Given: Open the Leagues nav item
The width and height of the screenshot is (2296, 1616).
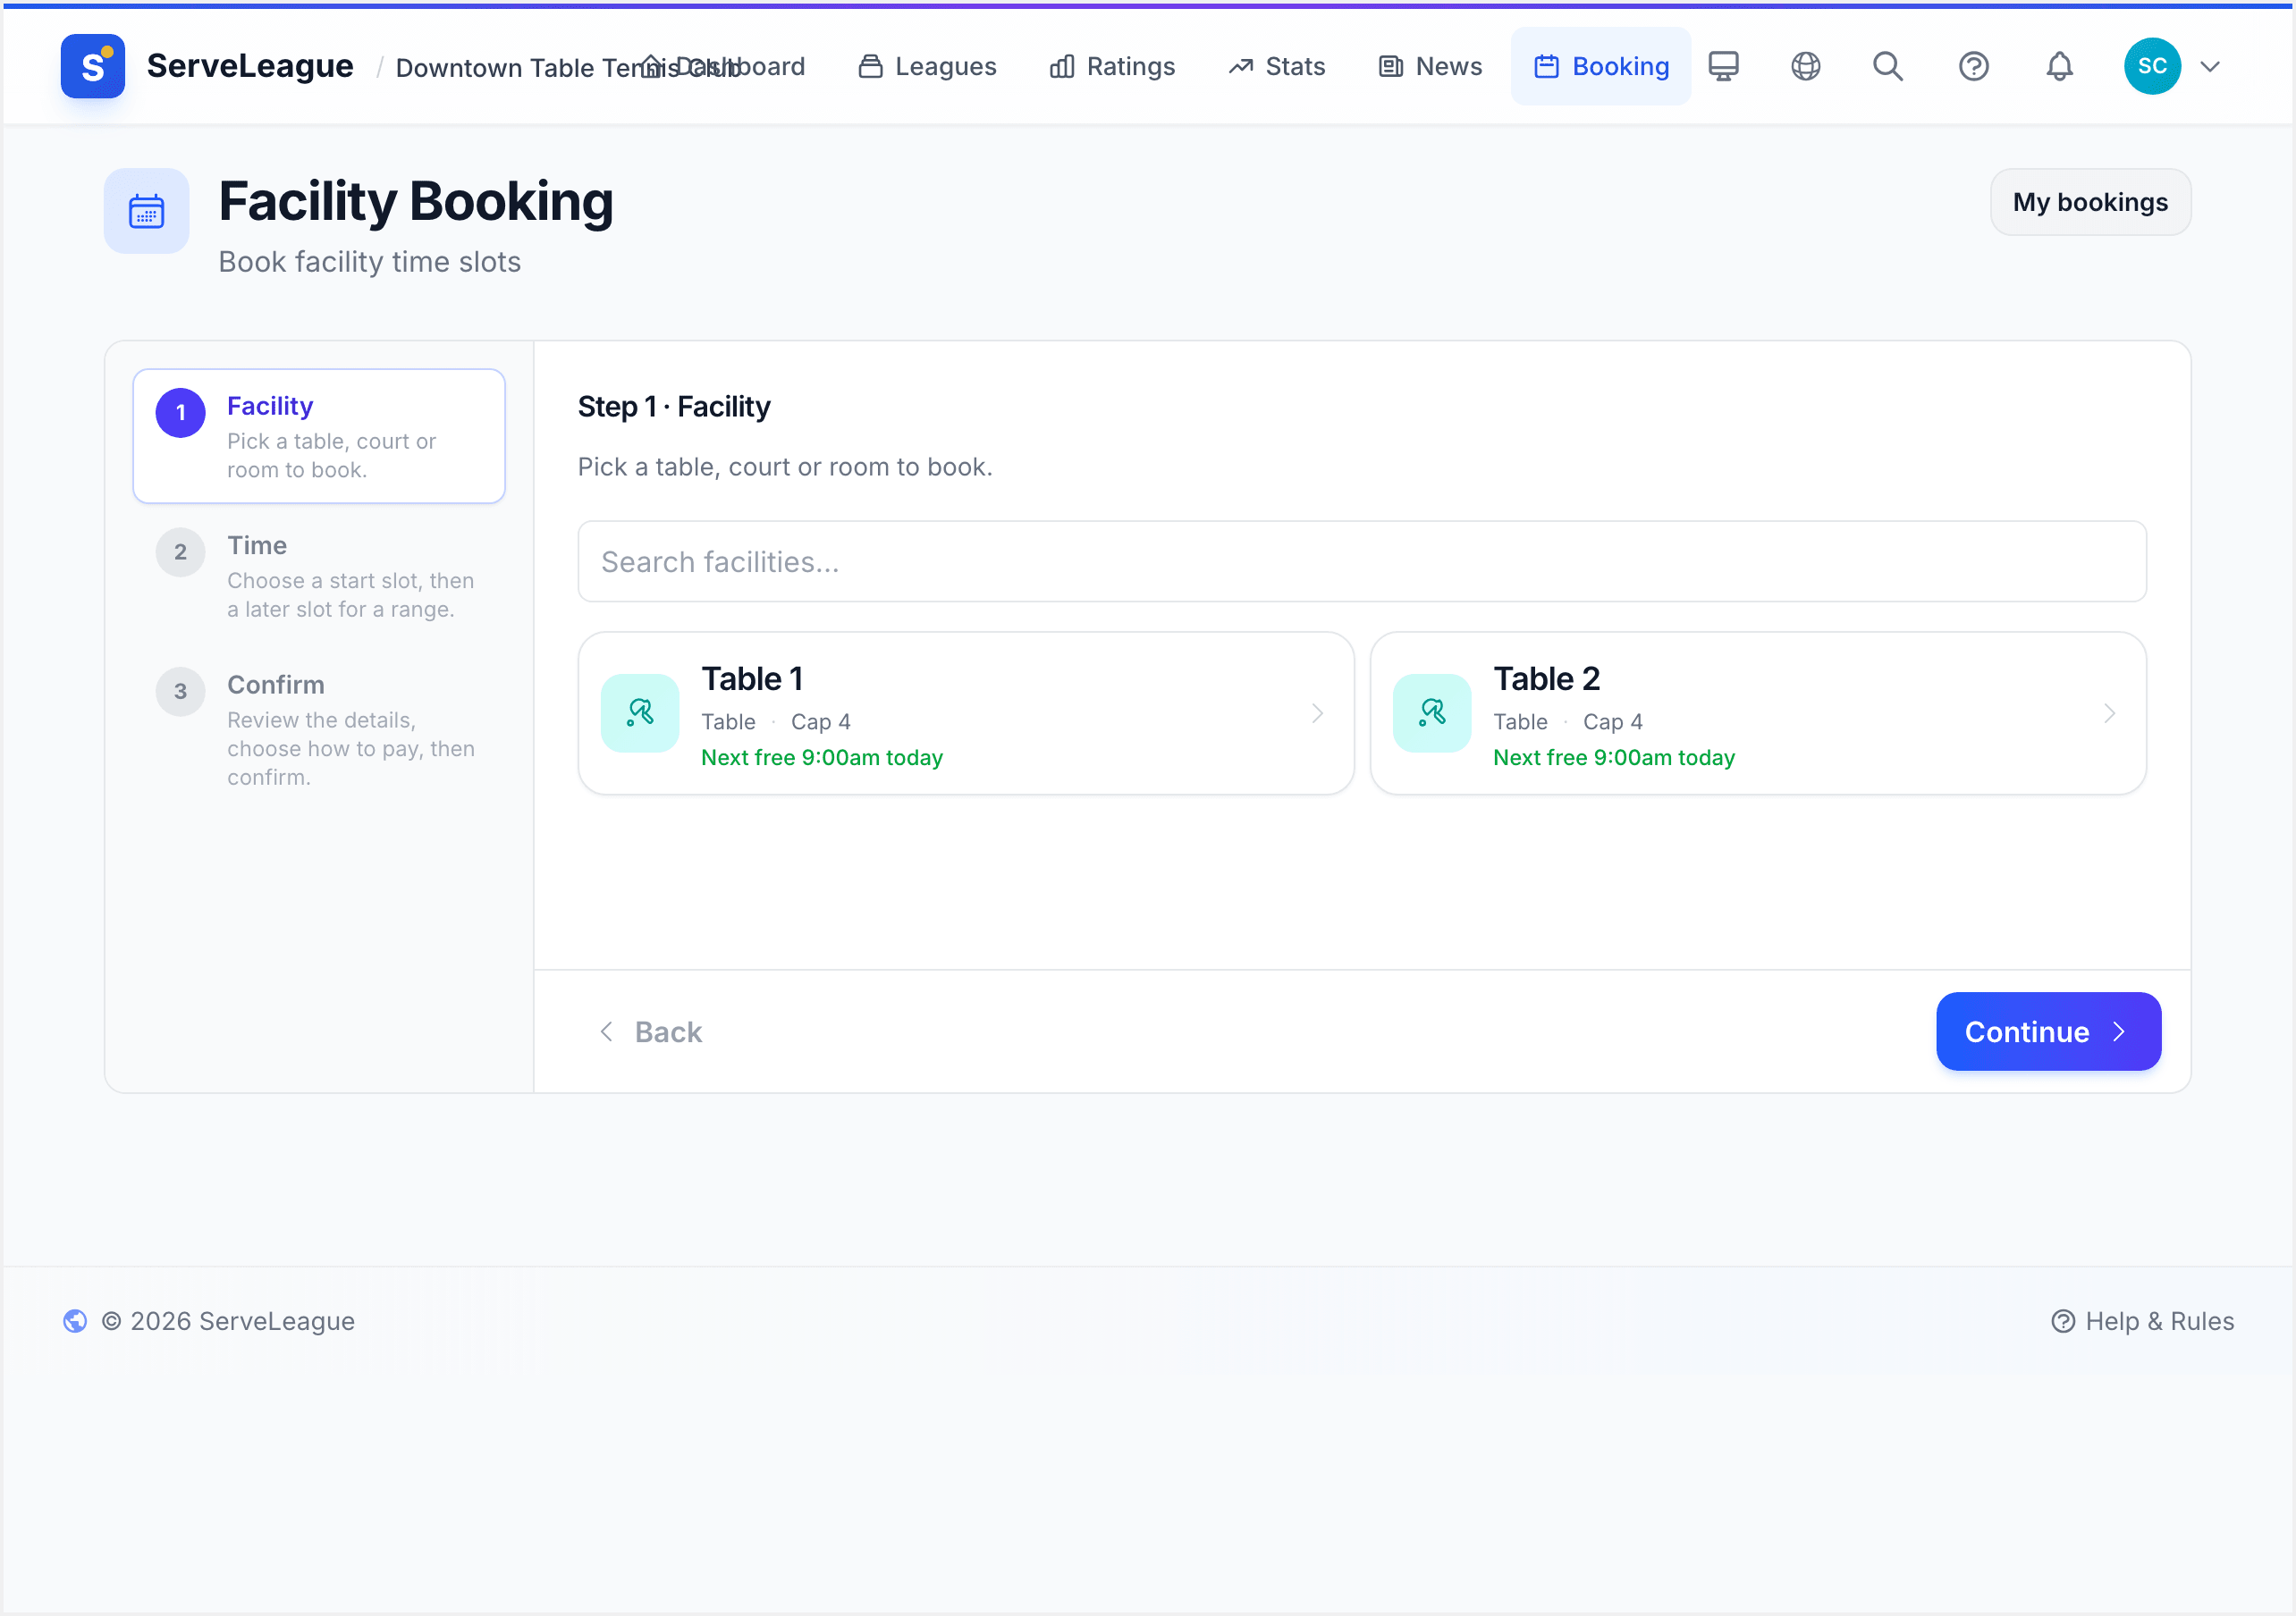Looking at the screenshot, I should (x=927, y=66).
